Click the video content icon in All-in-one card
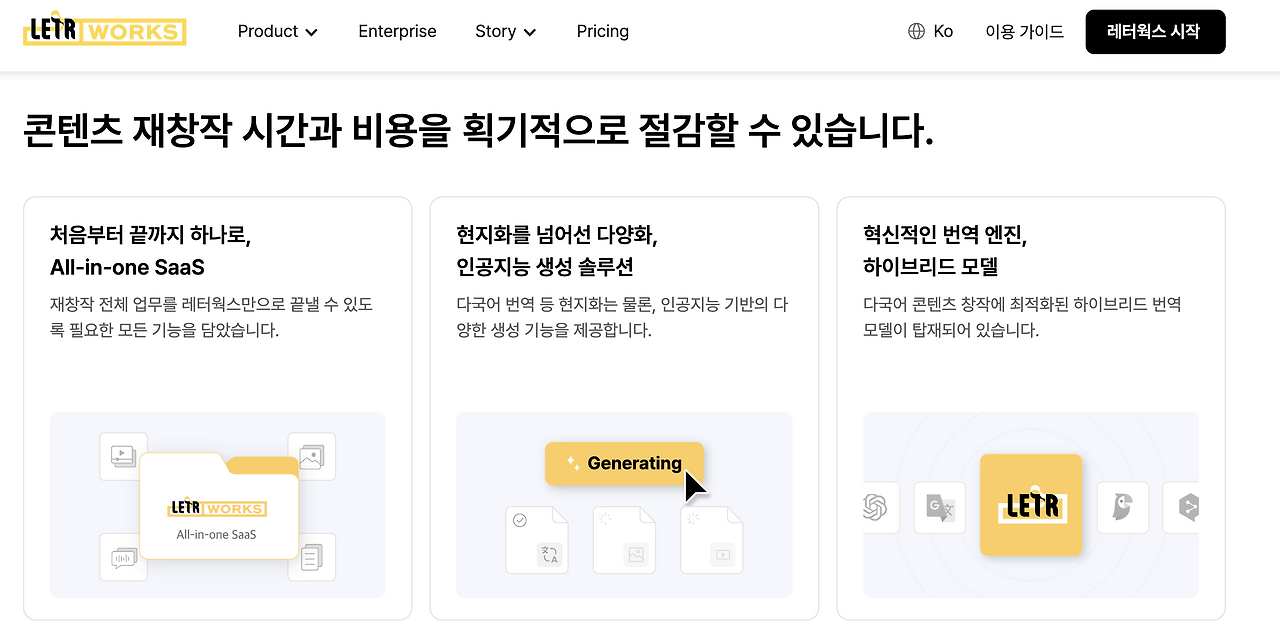This screenshot has height=634, width=1280. pyautogui.click(x=124, y=455)
